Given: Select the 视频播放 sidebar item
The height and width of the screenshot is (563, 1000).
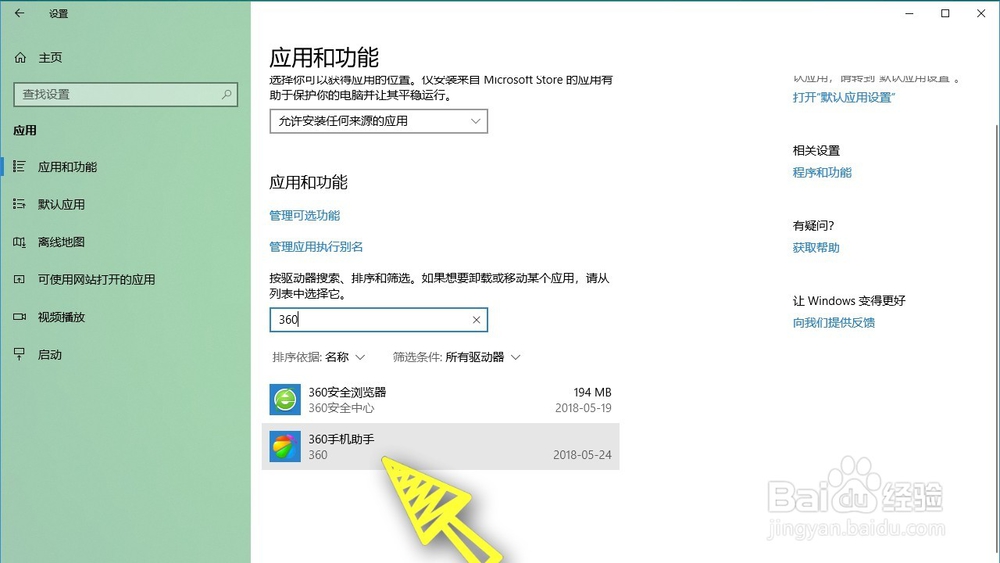Looking at the screenshot, I should point(125,317).
